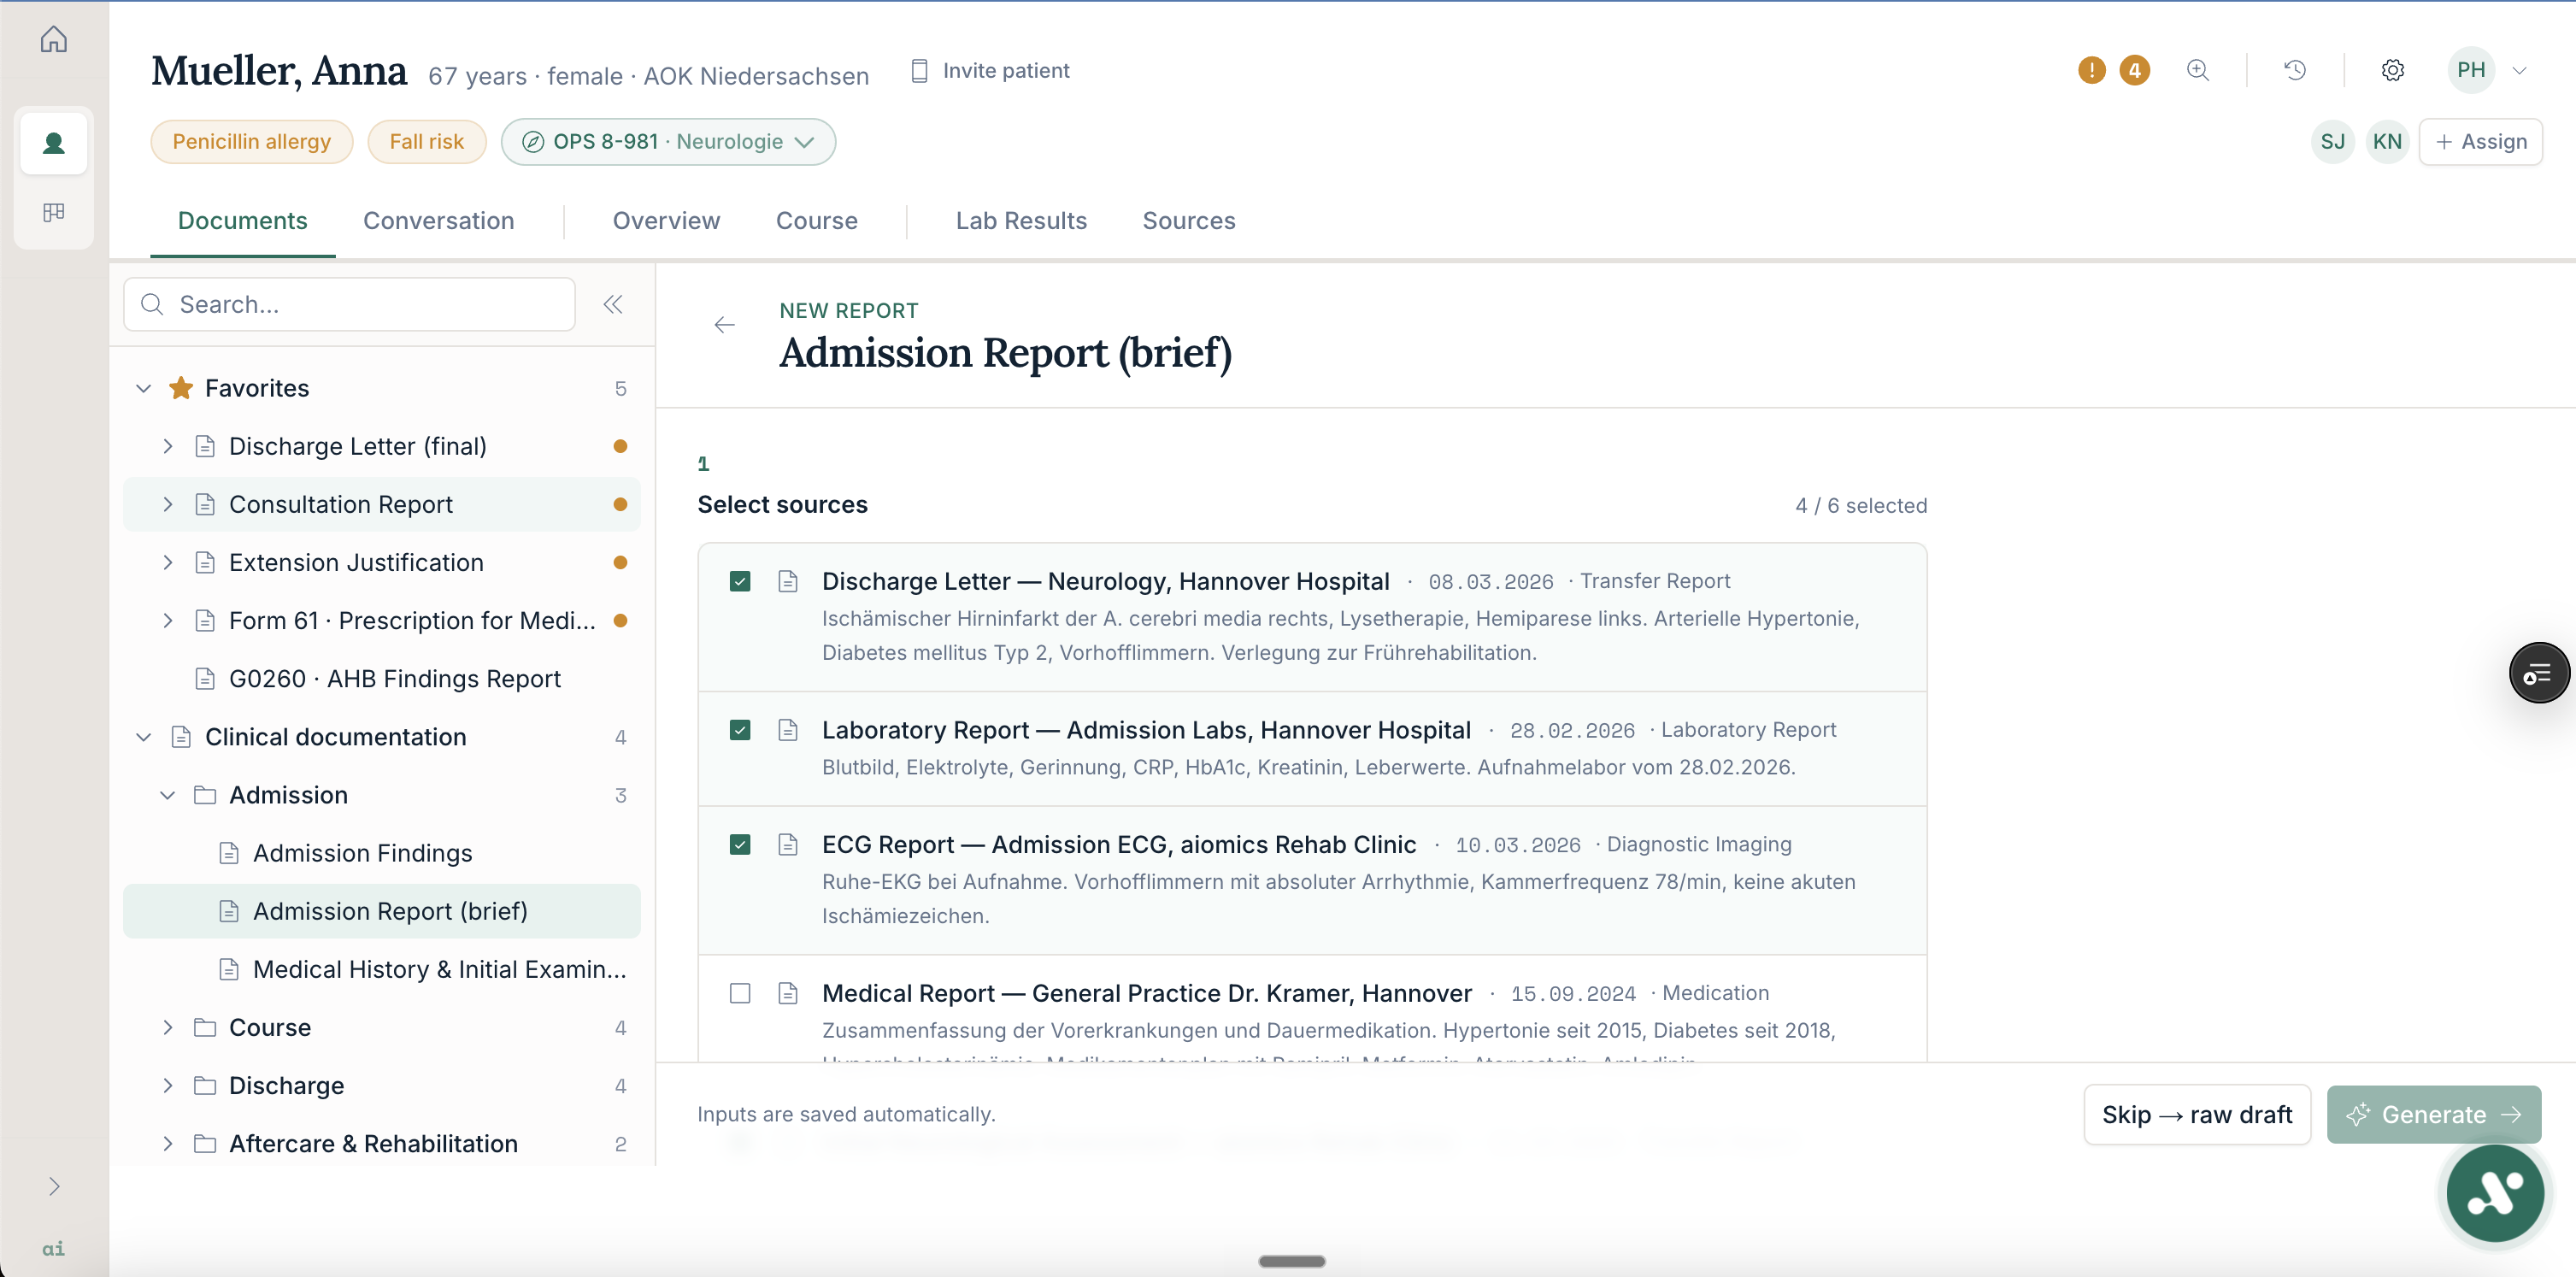Screen dimensions: 2576x1277
Task: Uncheck the Laboratory Report Admission Labs source
Action: [x=740, y=730]
